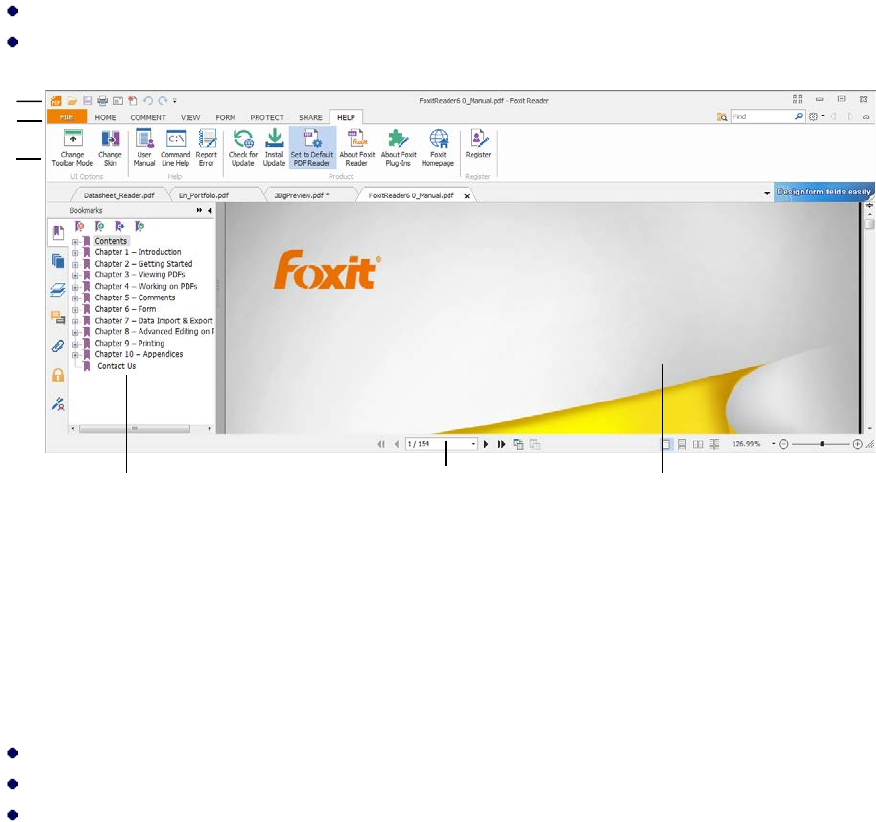Open the document tab list dropdown arrow
This screenshot has height=822, width=876.
click(766, 193)
